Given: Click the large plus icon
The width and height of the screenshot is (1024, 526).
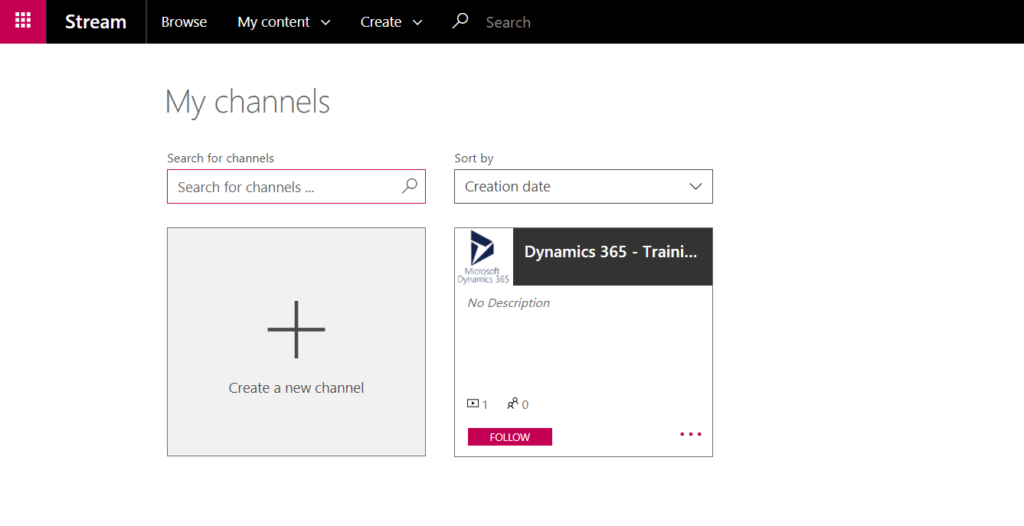Looking at the screenshot, I should [296, 329].
